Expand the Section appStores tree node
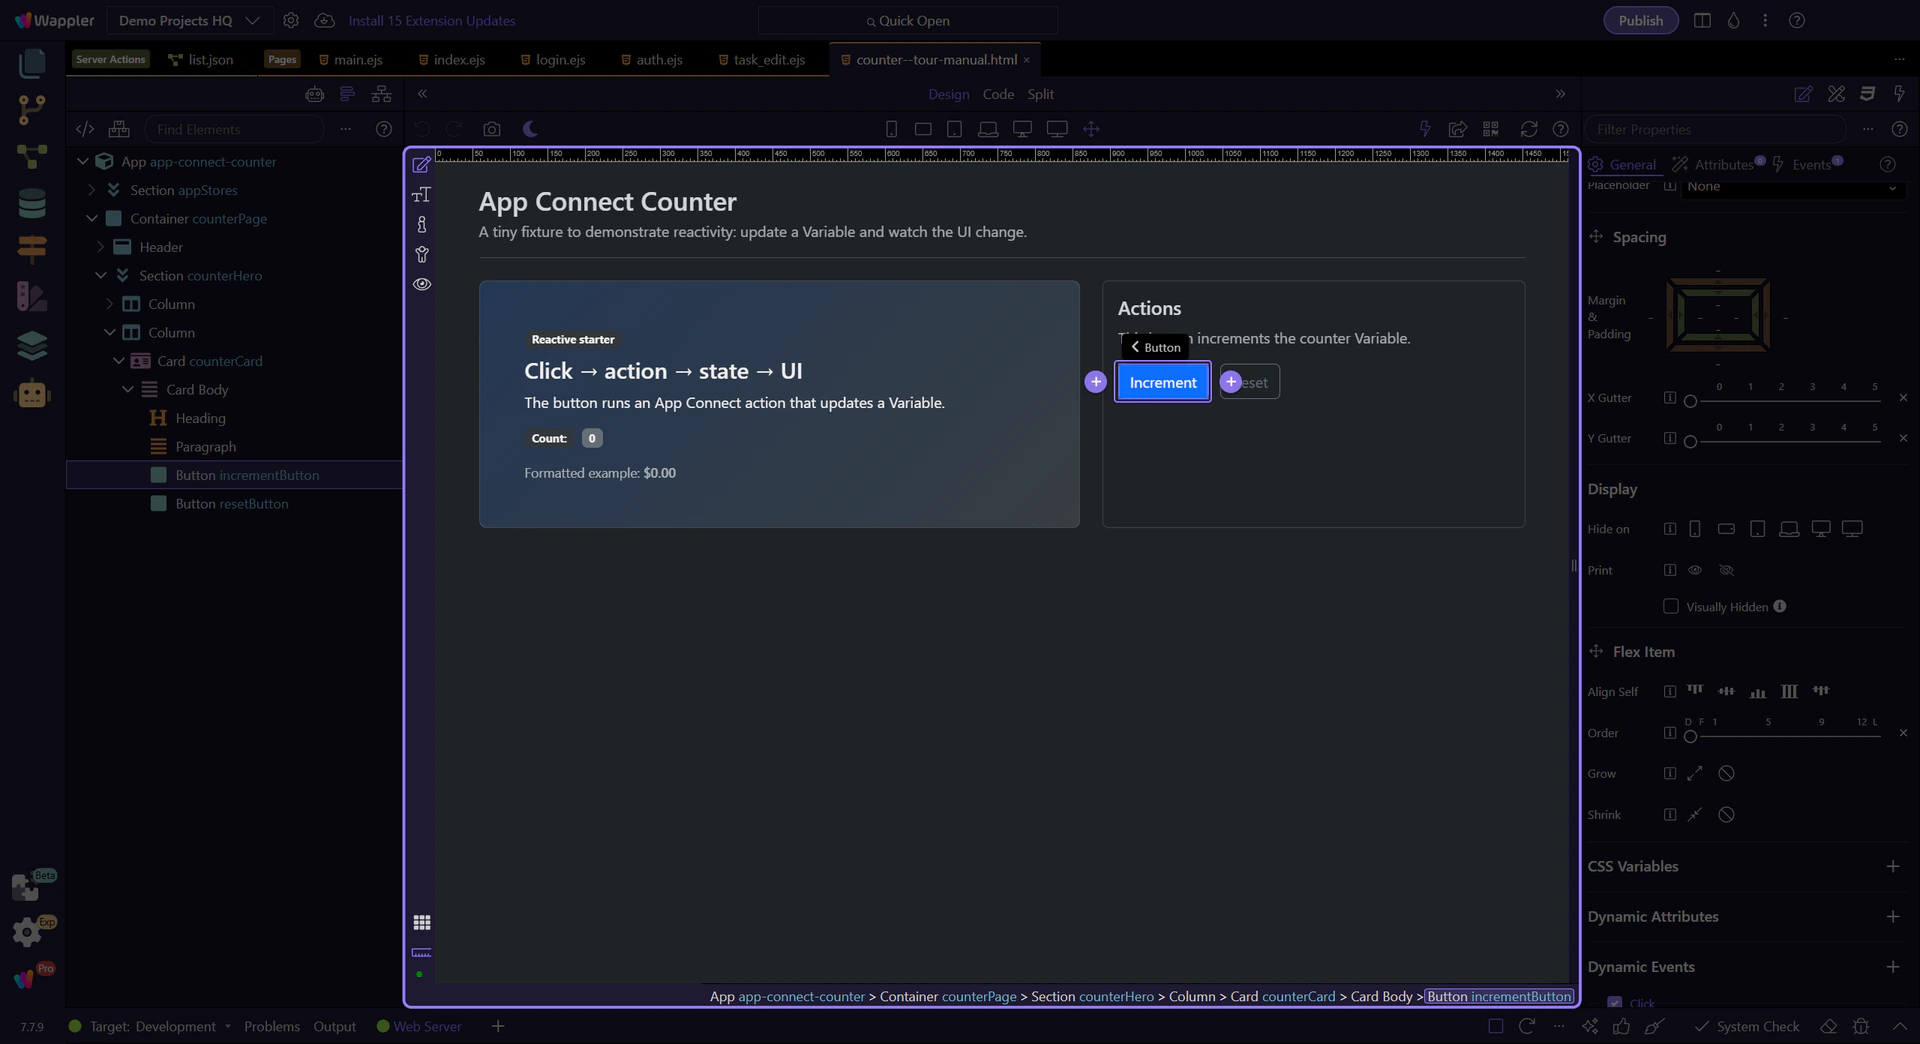The height and width of the screenshot is (1044, 1920). tap(92, 190)
